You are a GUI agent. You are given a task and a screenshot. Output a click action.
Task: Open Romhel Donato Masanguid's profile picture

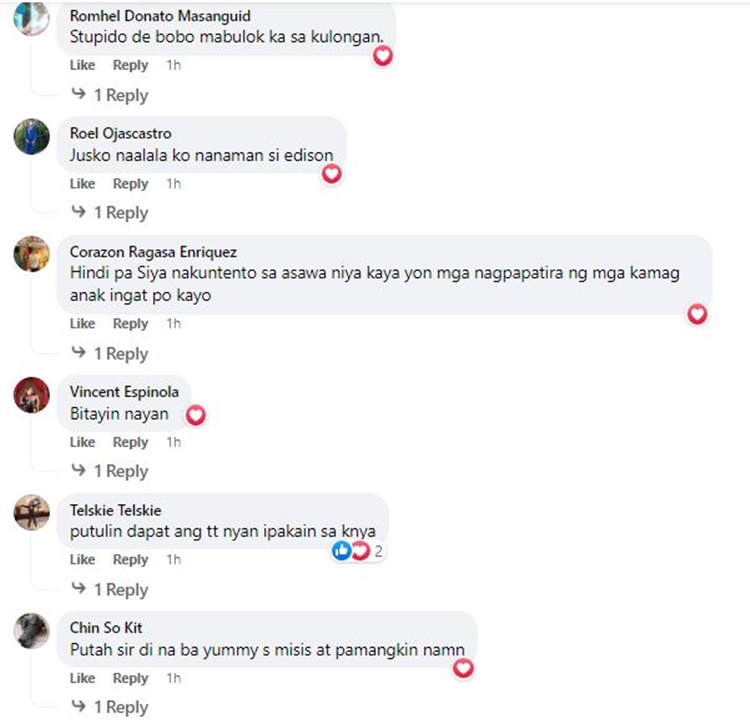click(32, 18)
